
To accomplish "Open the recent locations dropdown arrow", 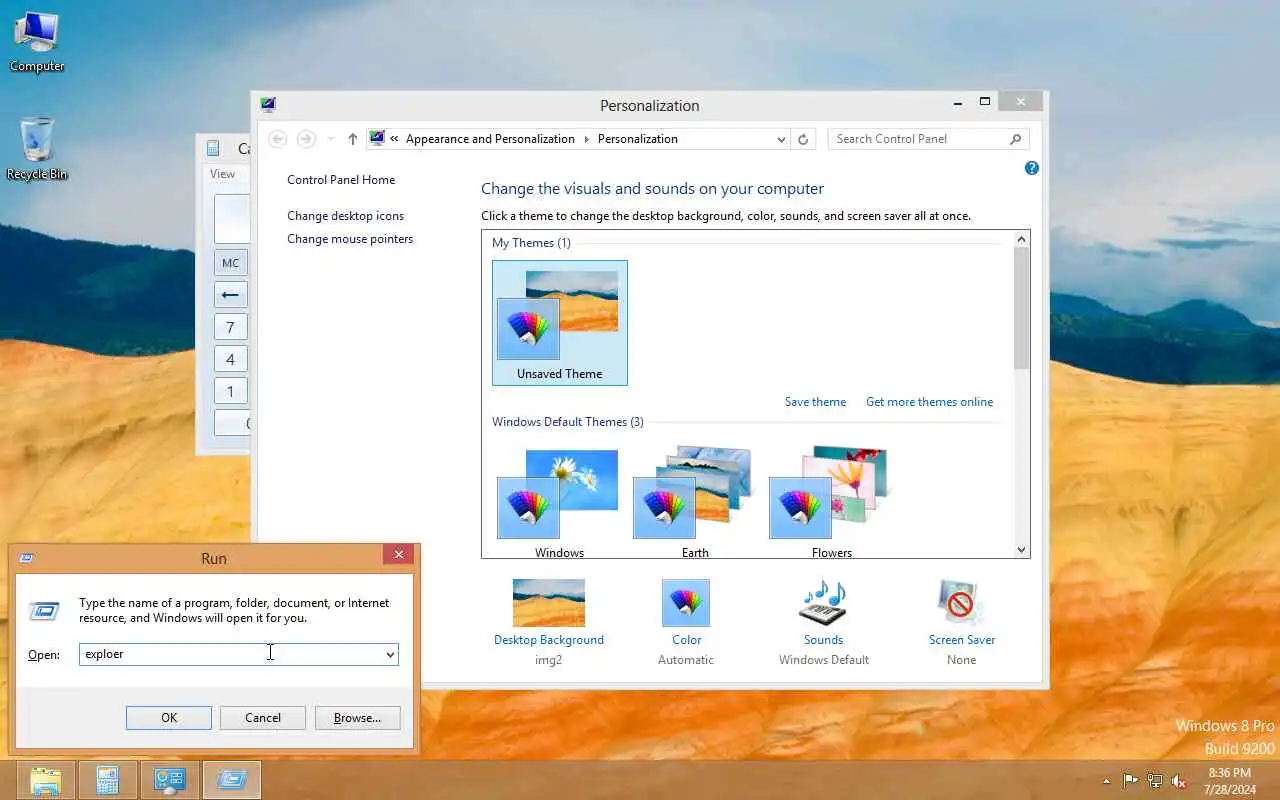I will pyautogui.click(x=331, y=139).
